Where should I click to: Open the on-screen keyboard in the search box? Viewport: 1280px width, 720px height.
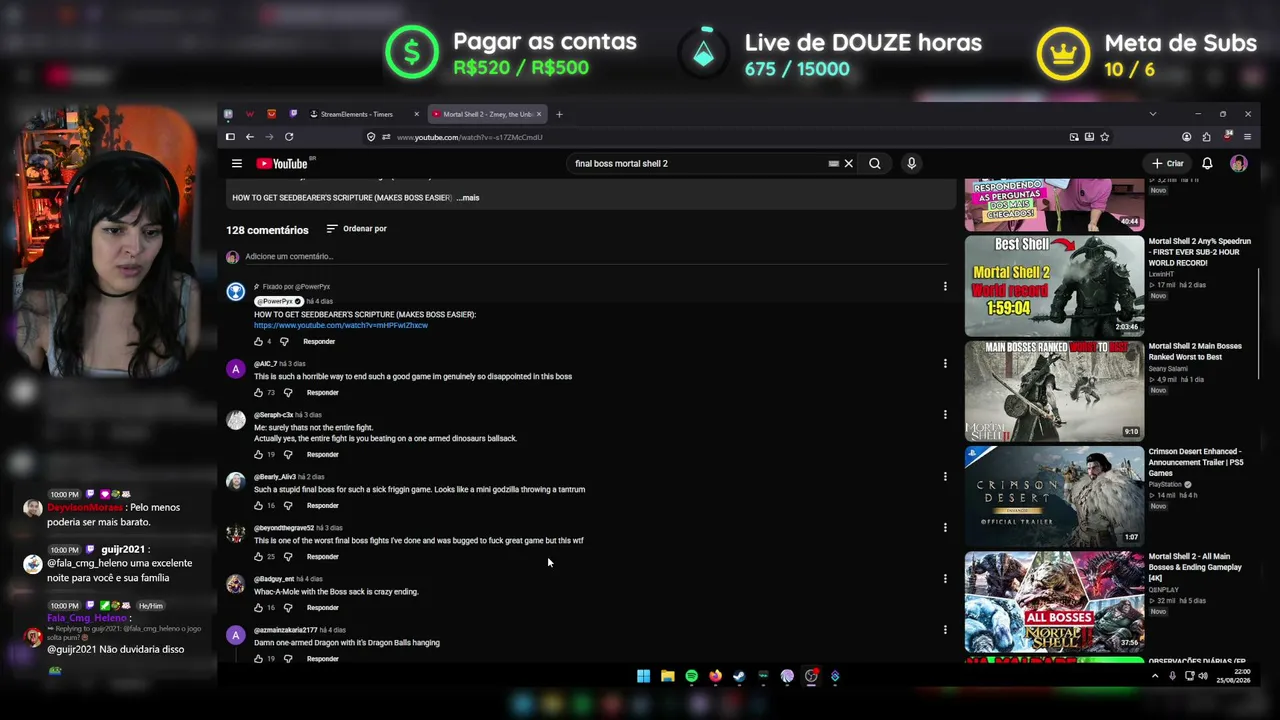(833, 164)
